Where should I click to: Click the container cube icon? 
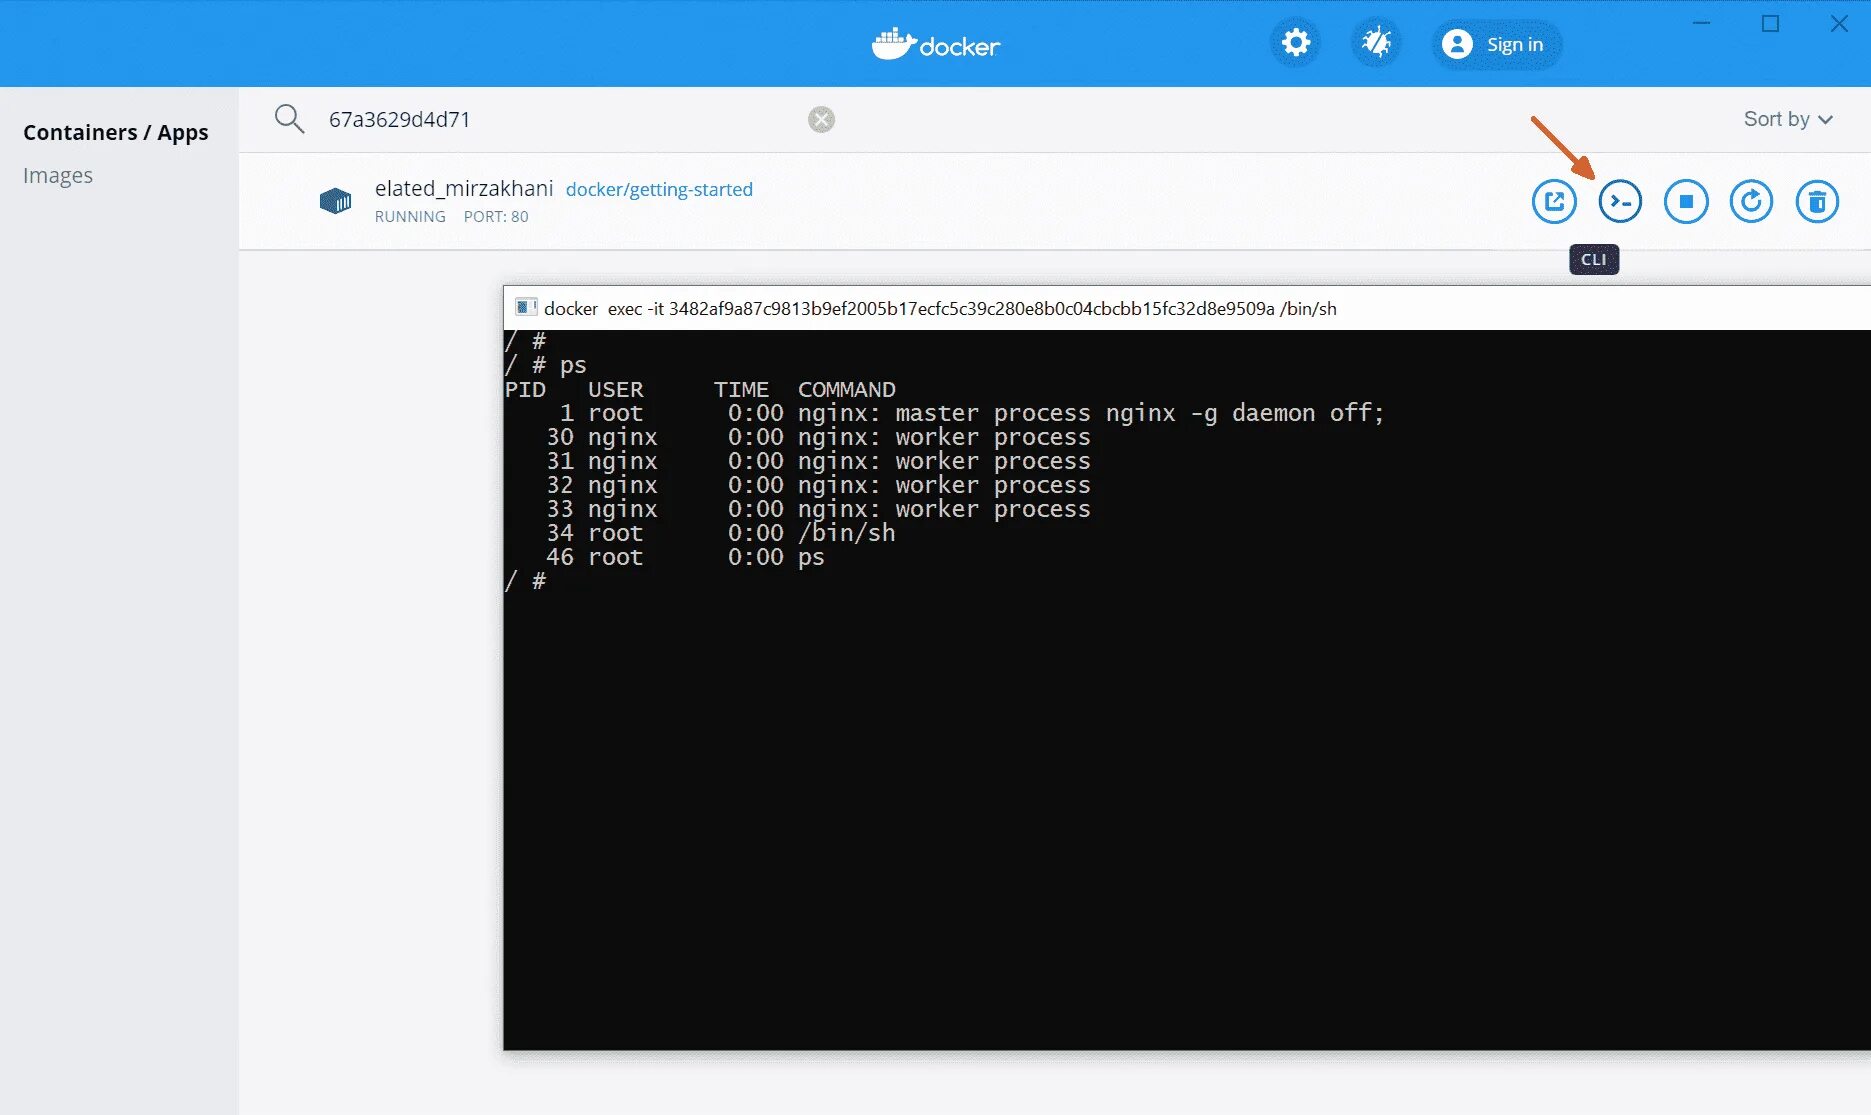(335, 201)
